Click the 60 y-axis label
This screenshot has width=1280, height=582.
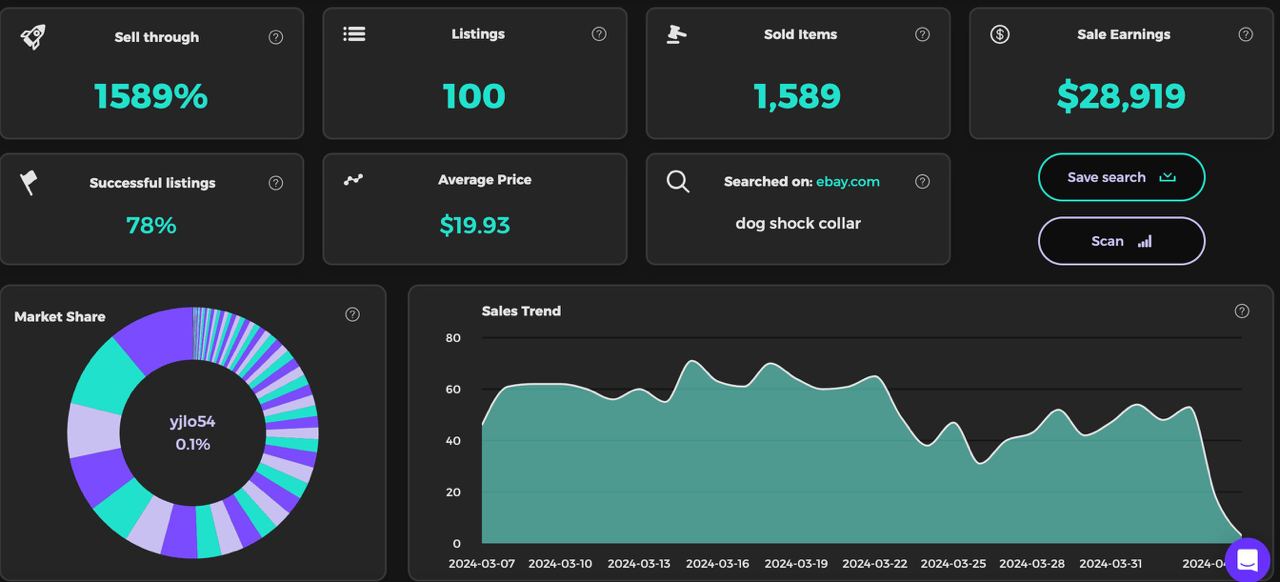[453, 389]
